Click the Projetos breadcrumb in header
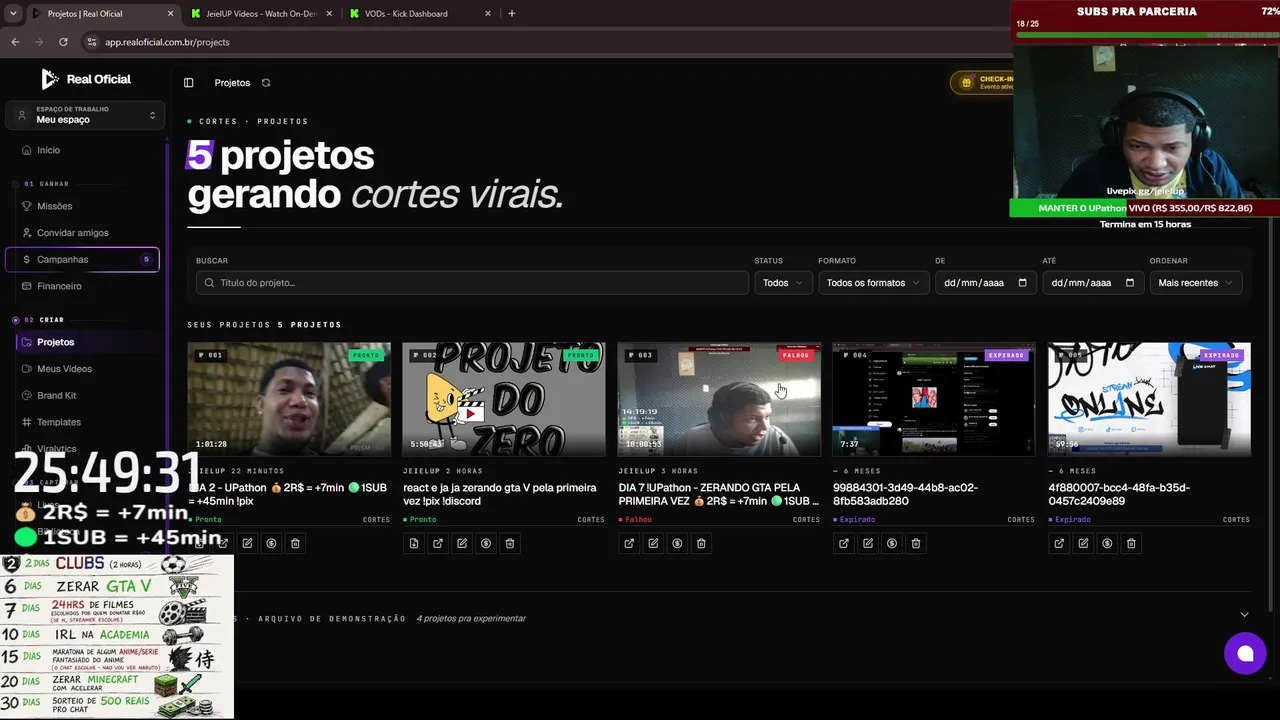 coord(232,83)
